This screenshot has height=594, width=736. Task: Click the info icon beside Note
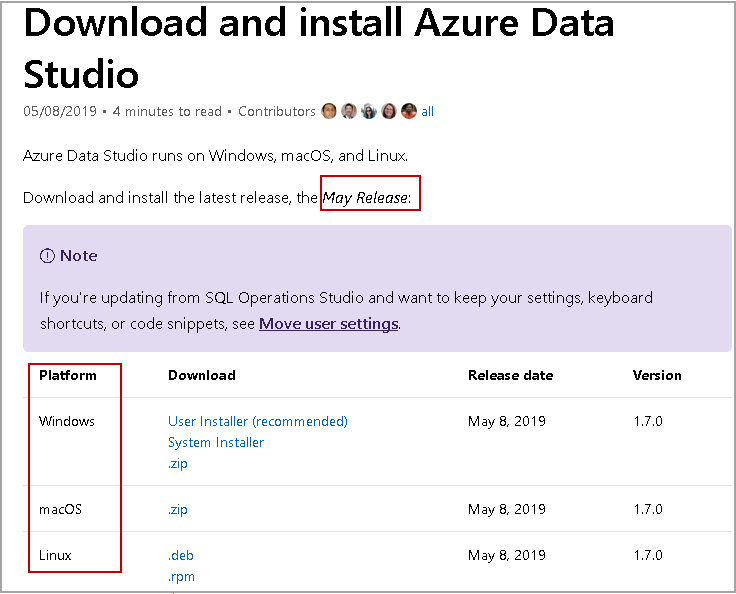[47, 256]
